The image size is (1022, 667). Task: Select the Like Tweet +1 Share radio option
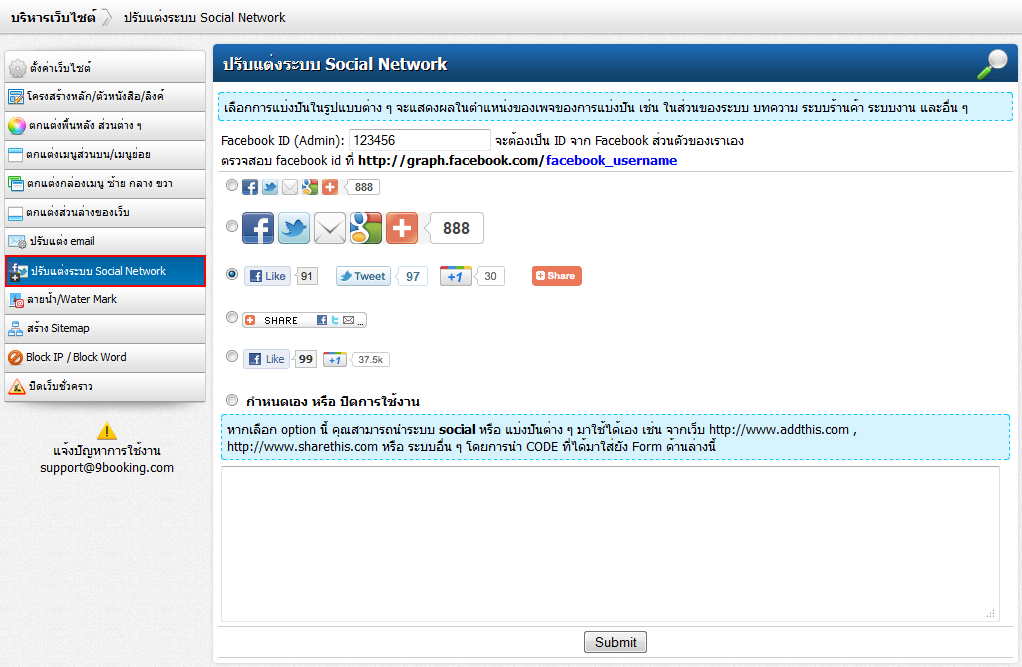point(232,274)
